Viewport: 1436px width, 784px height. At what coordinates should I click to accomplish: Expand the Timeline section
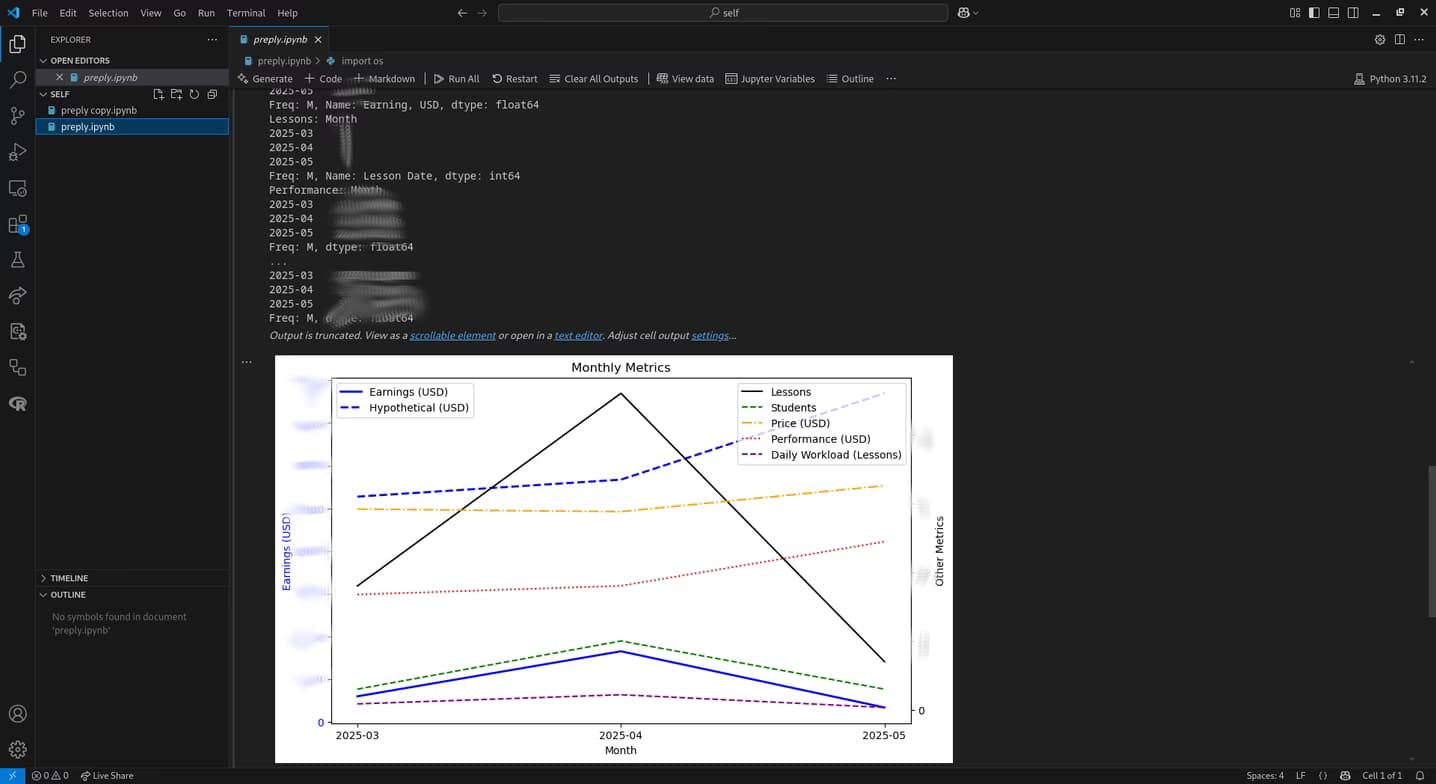tap(69, 578)
